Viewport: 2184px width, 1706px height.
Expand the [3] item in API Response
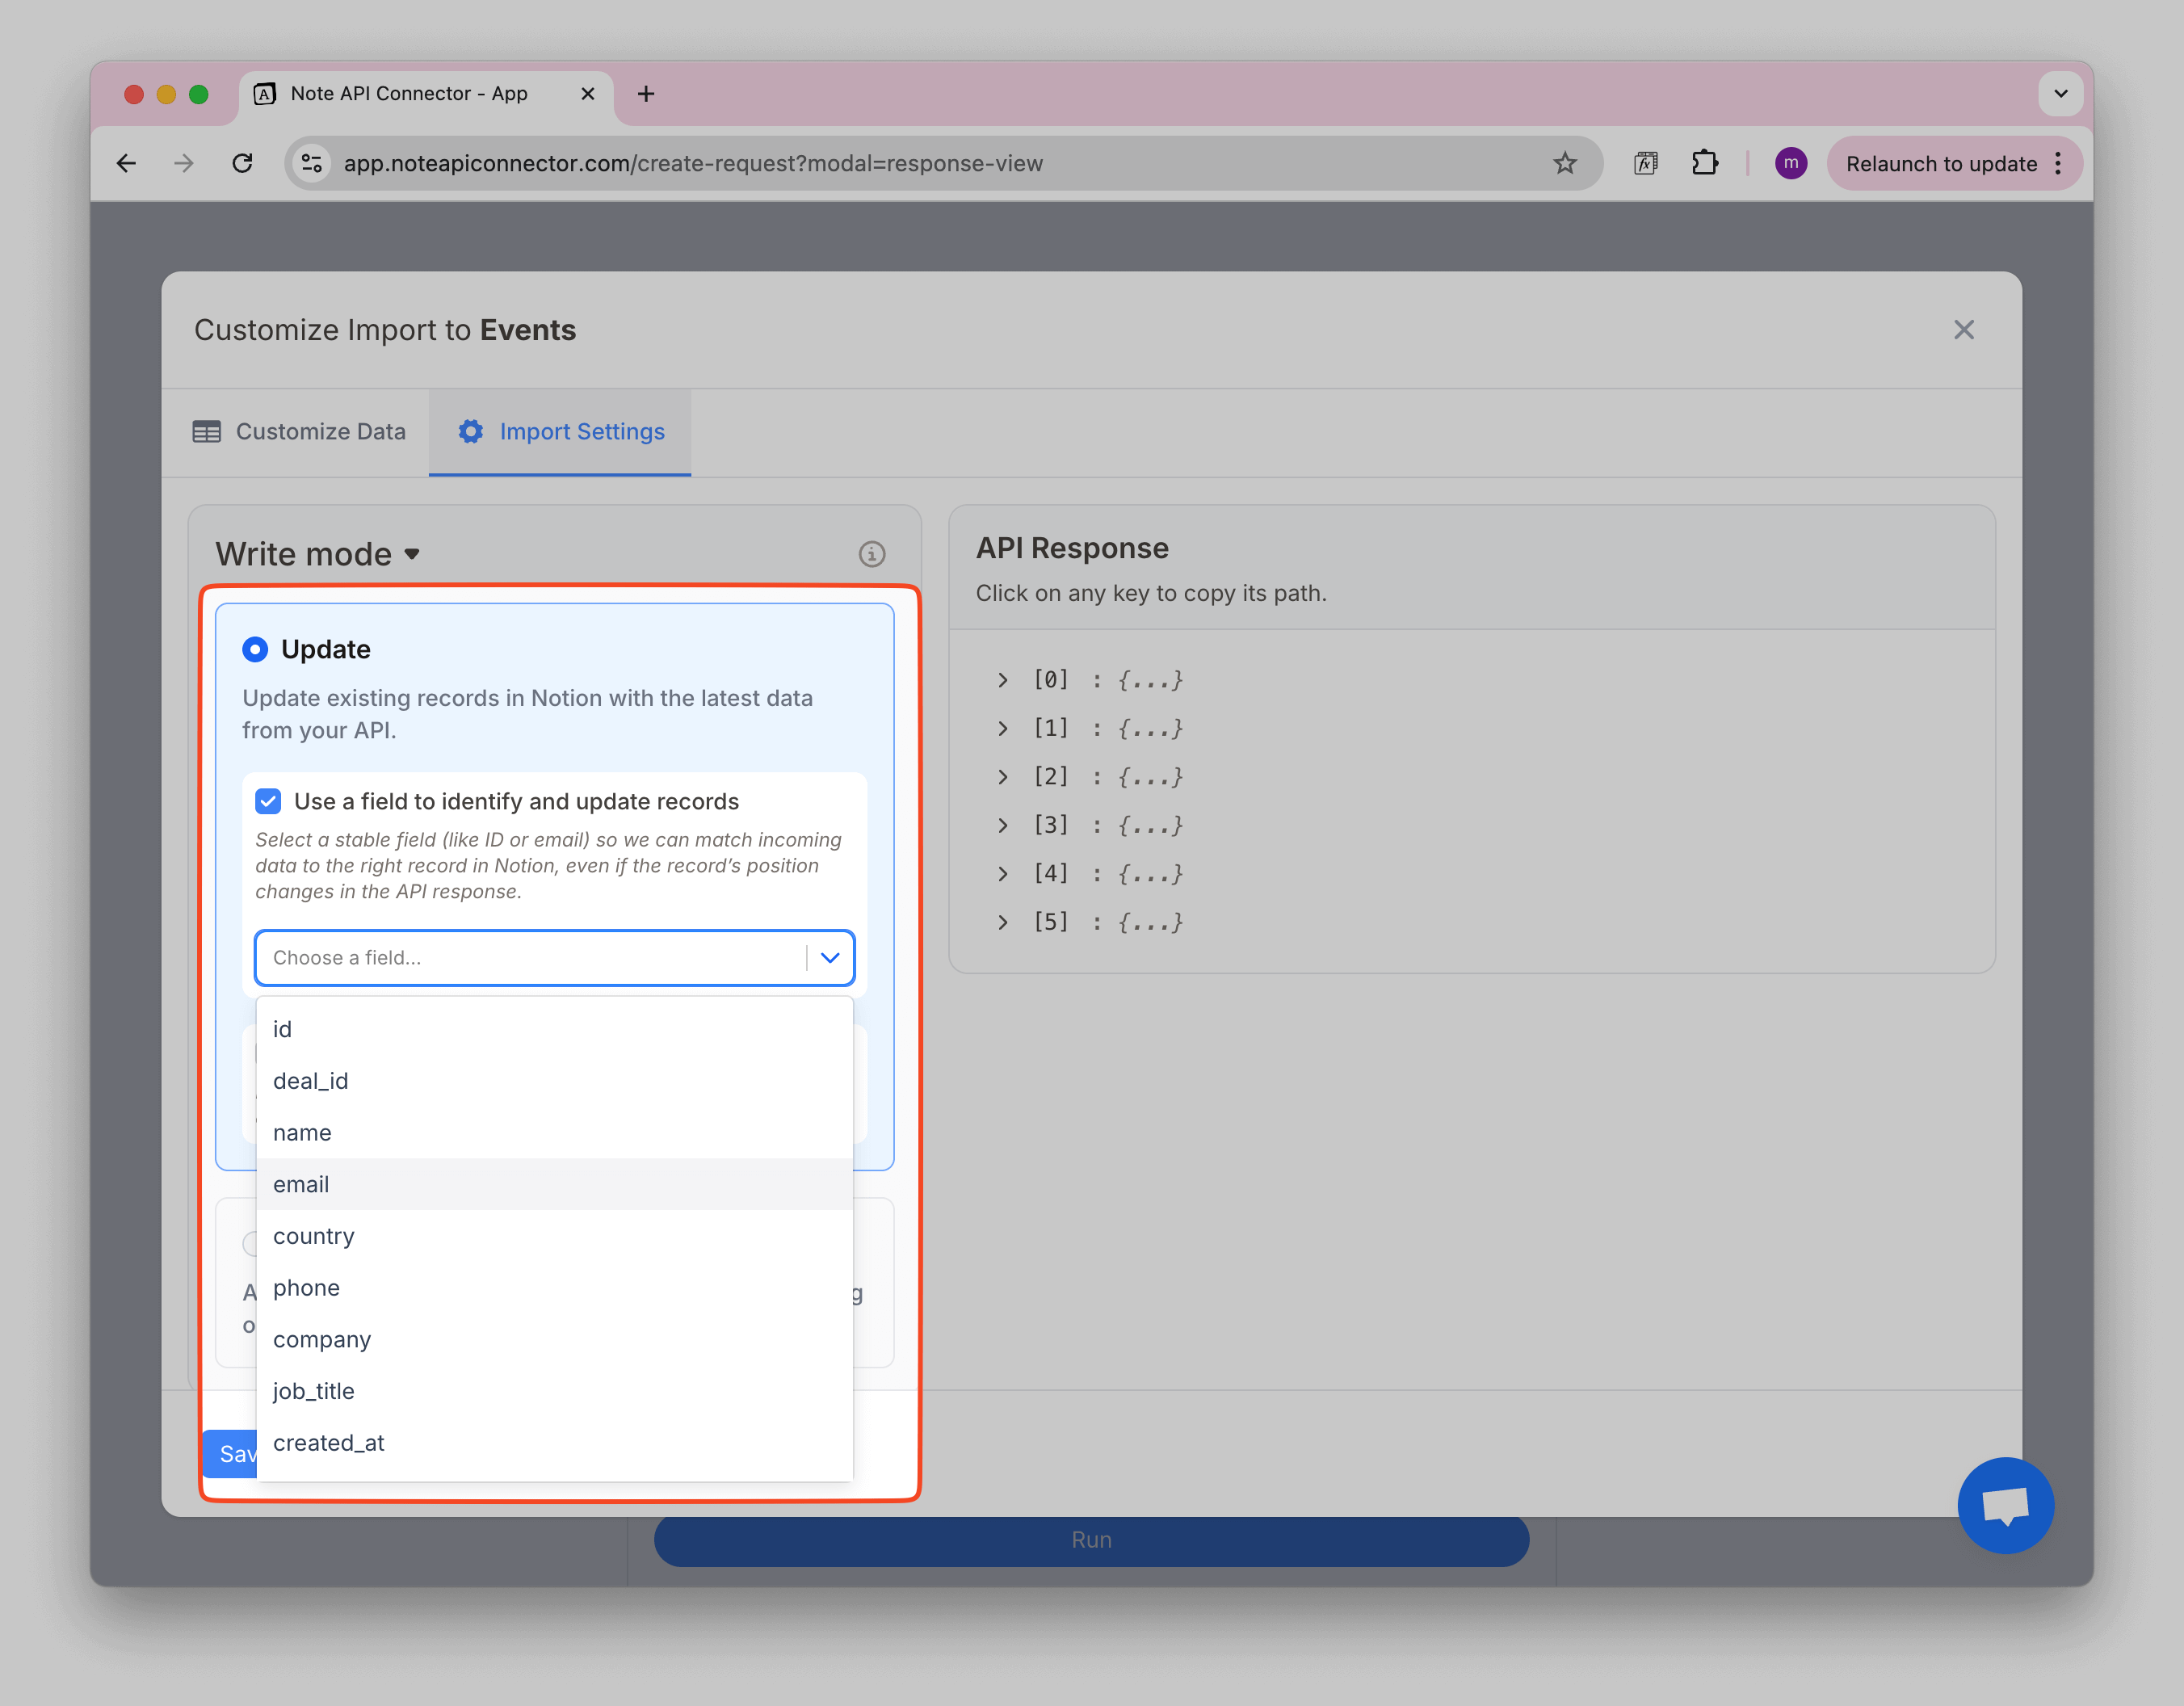click(1002, 826)
